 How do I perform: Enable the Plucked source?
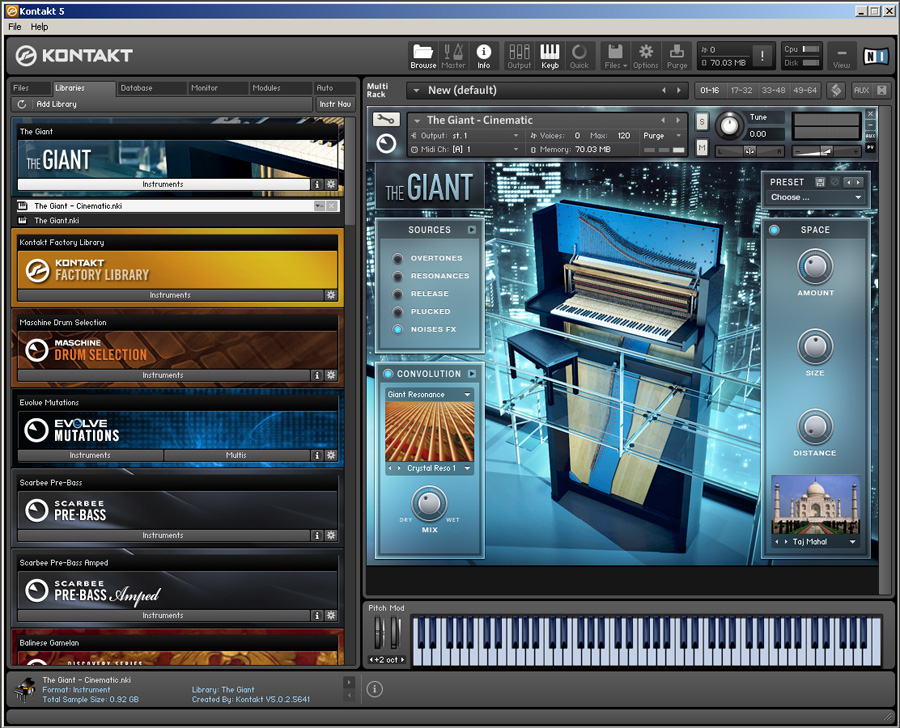397,312
